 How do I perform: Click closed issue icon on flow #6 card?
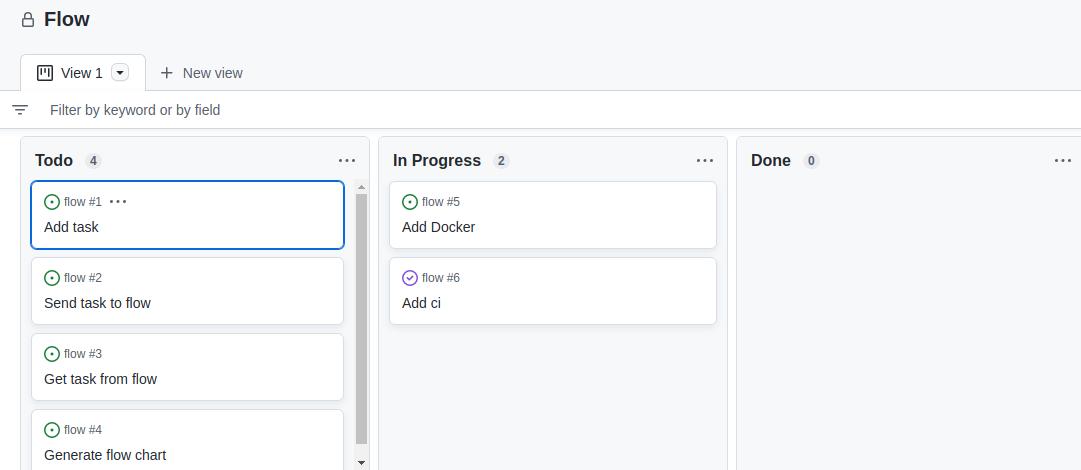click(410, 278)
